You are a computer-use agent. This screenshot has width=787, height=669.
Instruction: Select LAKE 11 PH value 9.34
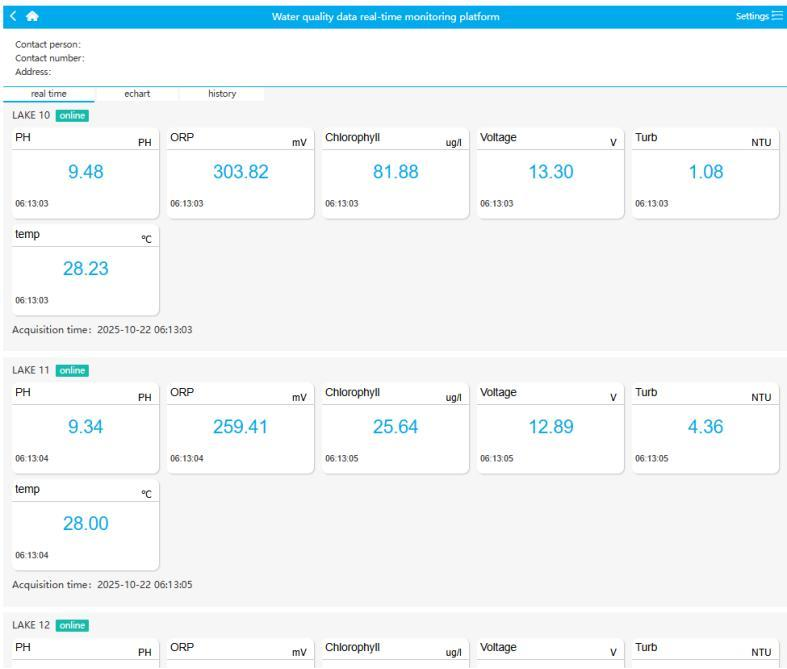point(86,427)
